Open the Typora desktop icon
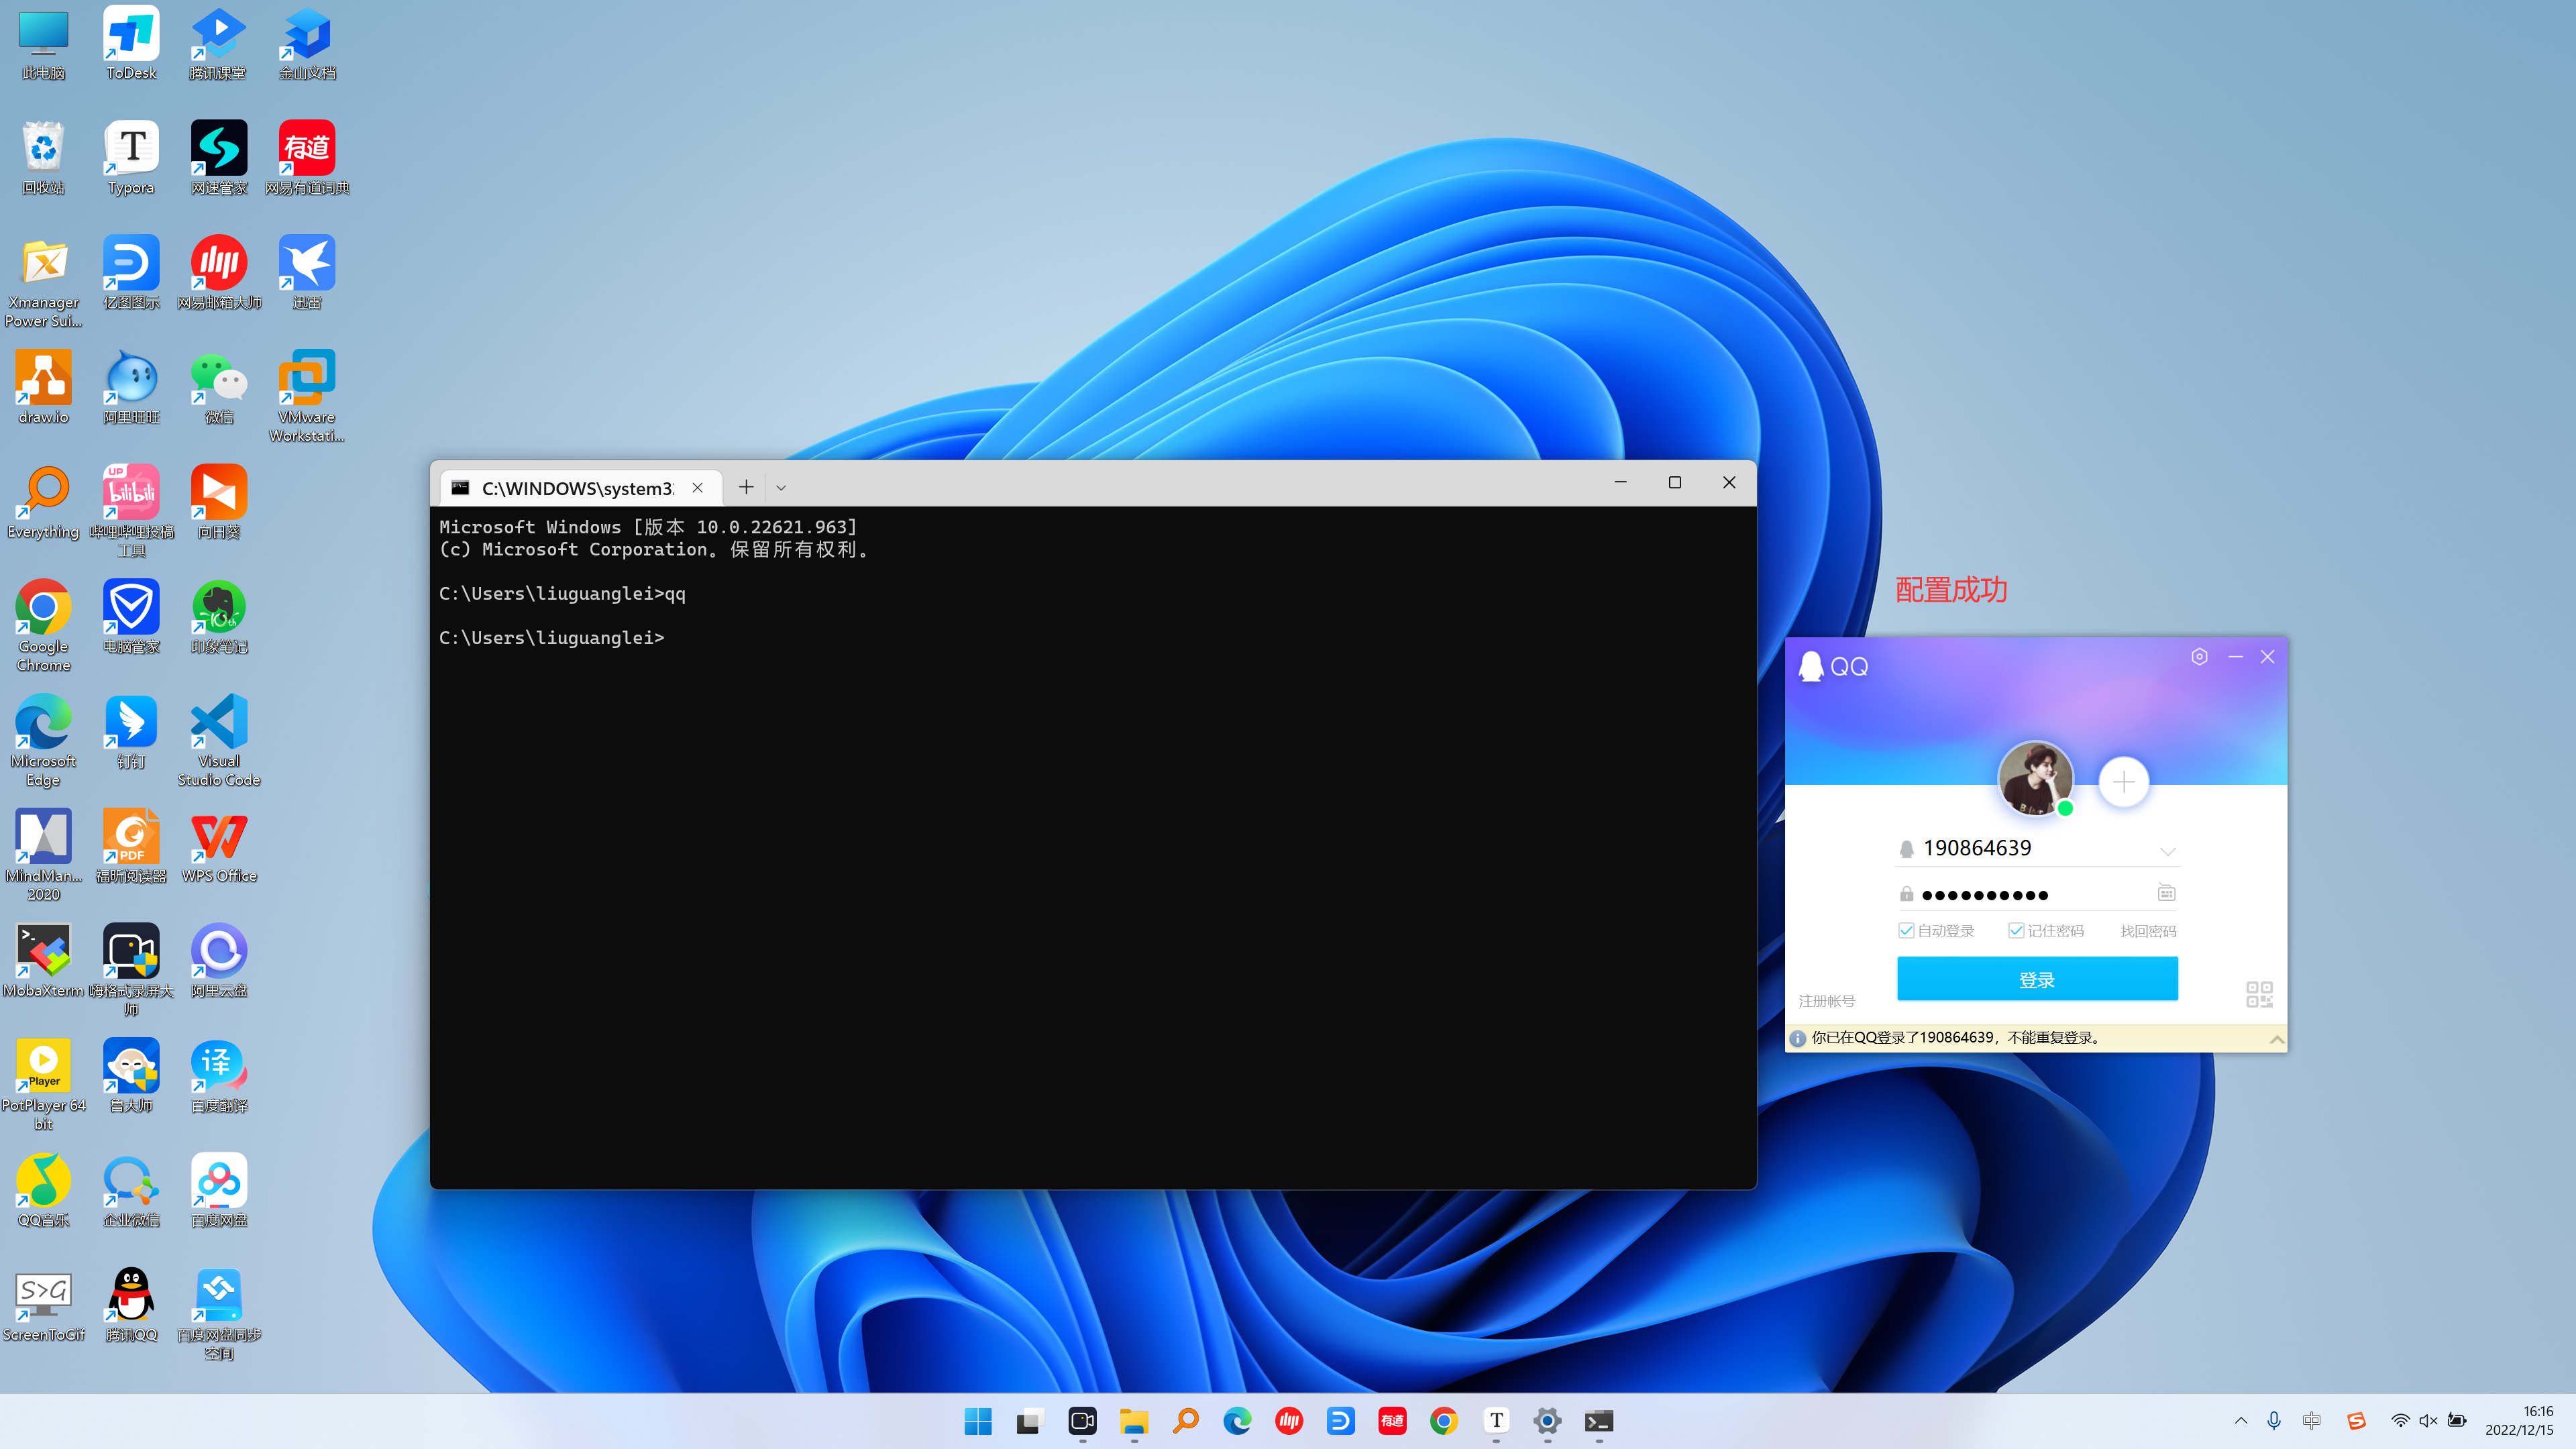The image size is (2576, 1449). (x=131, y=158)
